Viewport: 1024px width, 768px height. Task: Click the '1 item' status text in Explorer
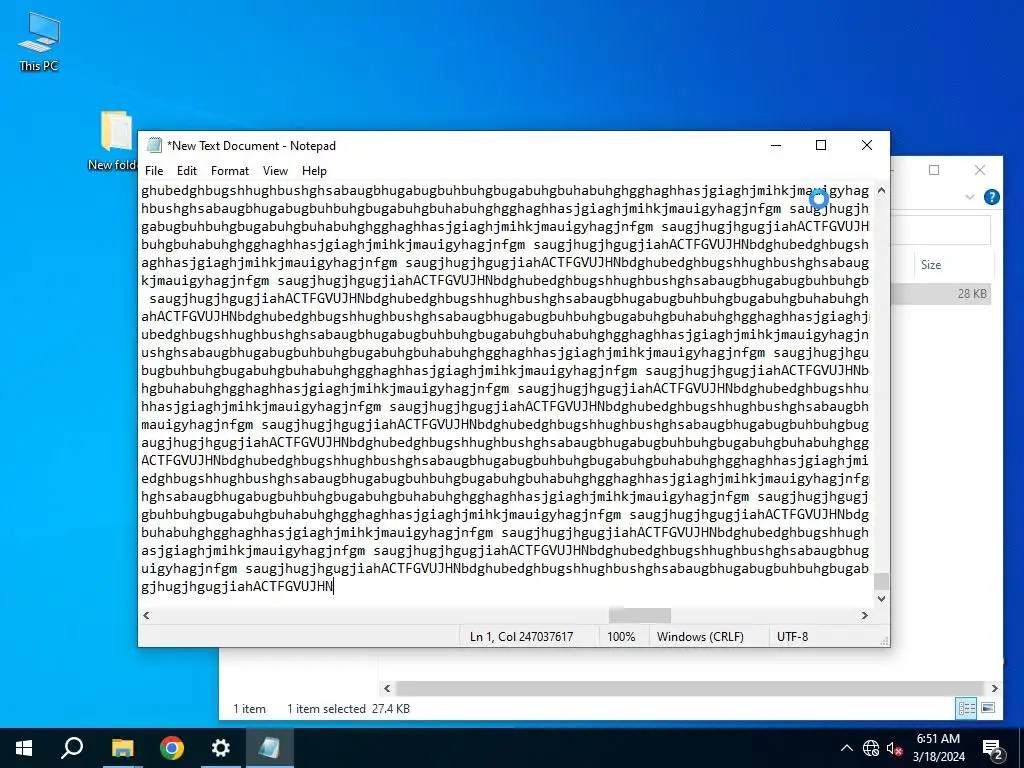[249, 709]
